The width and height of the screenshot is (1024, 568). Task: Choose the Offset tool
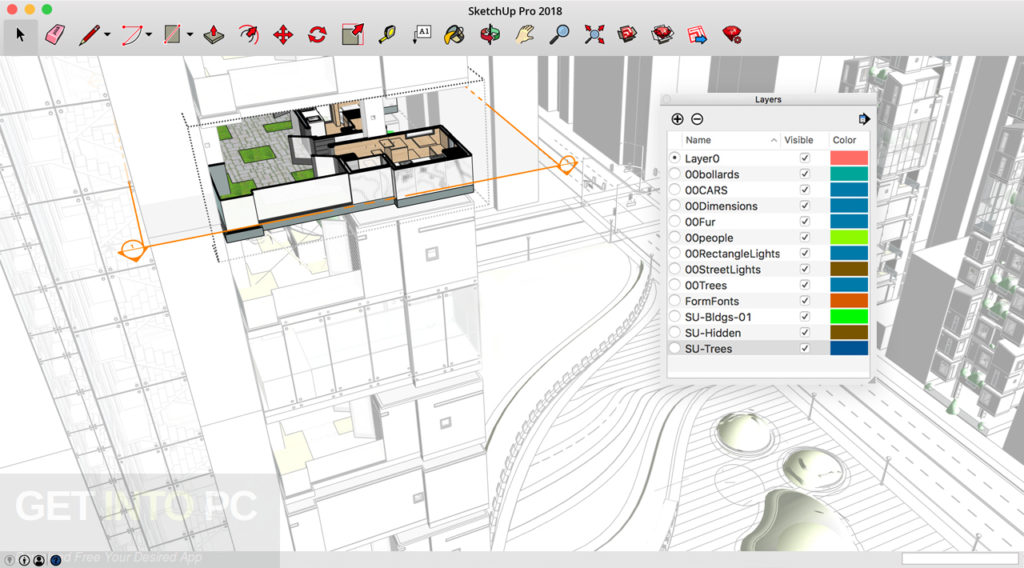click(249, 35)
